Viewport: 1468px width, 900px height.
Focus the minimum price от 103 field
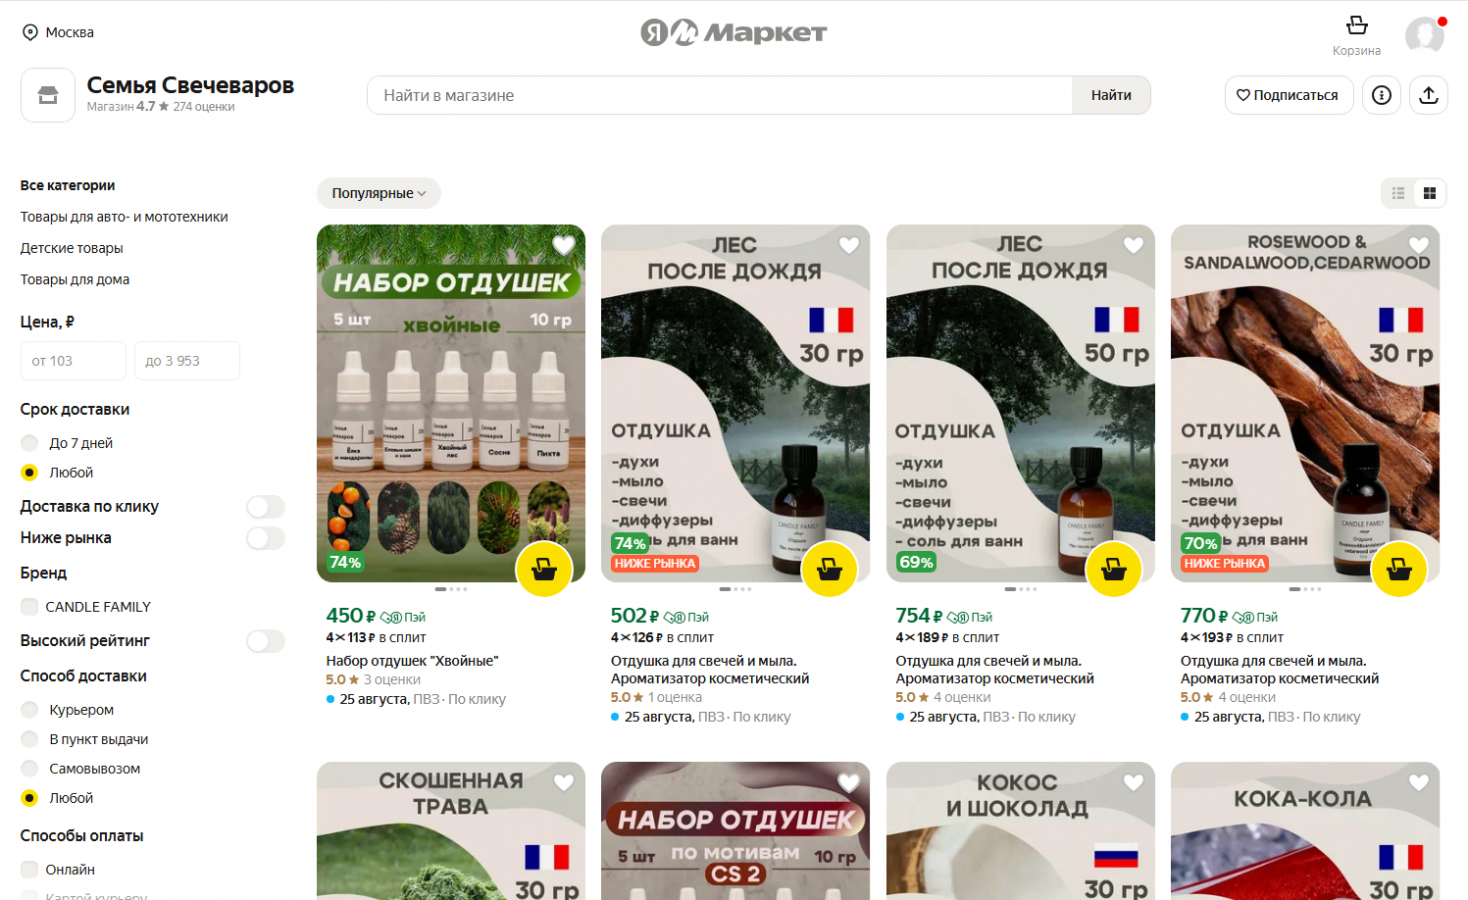(73, 361)
